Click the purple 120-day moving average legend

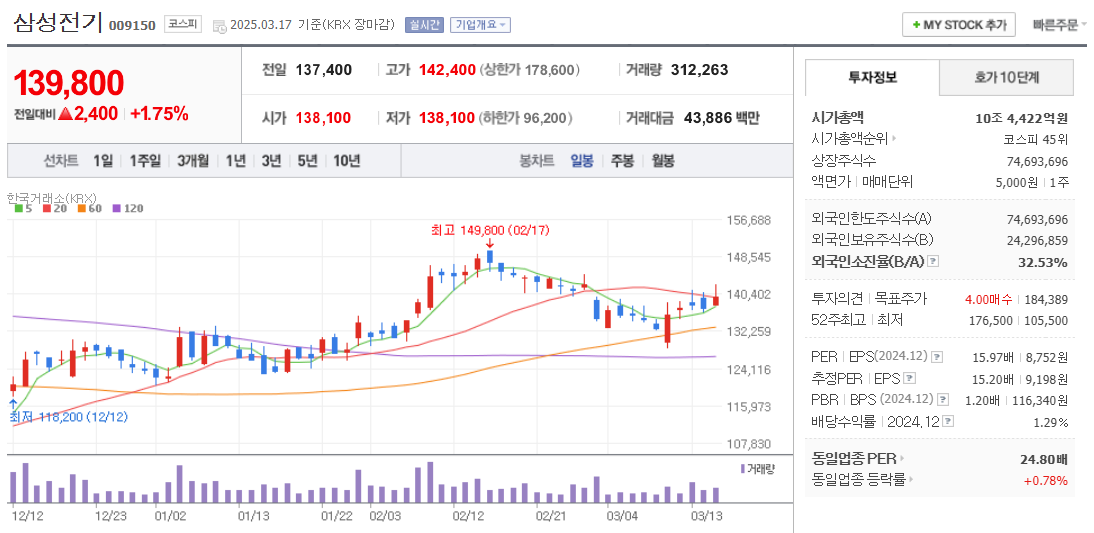pyautogui.click(x=127, y=208)
